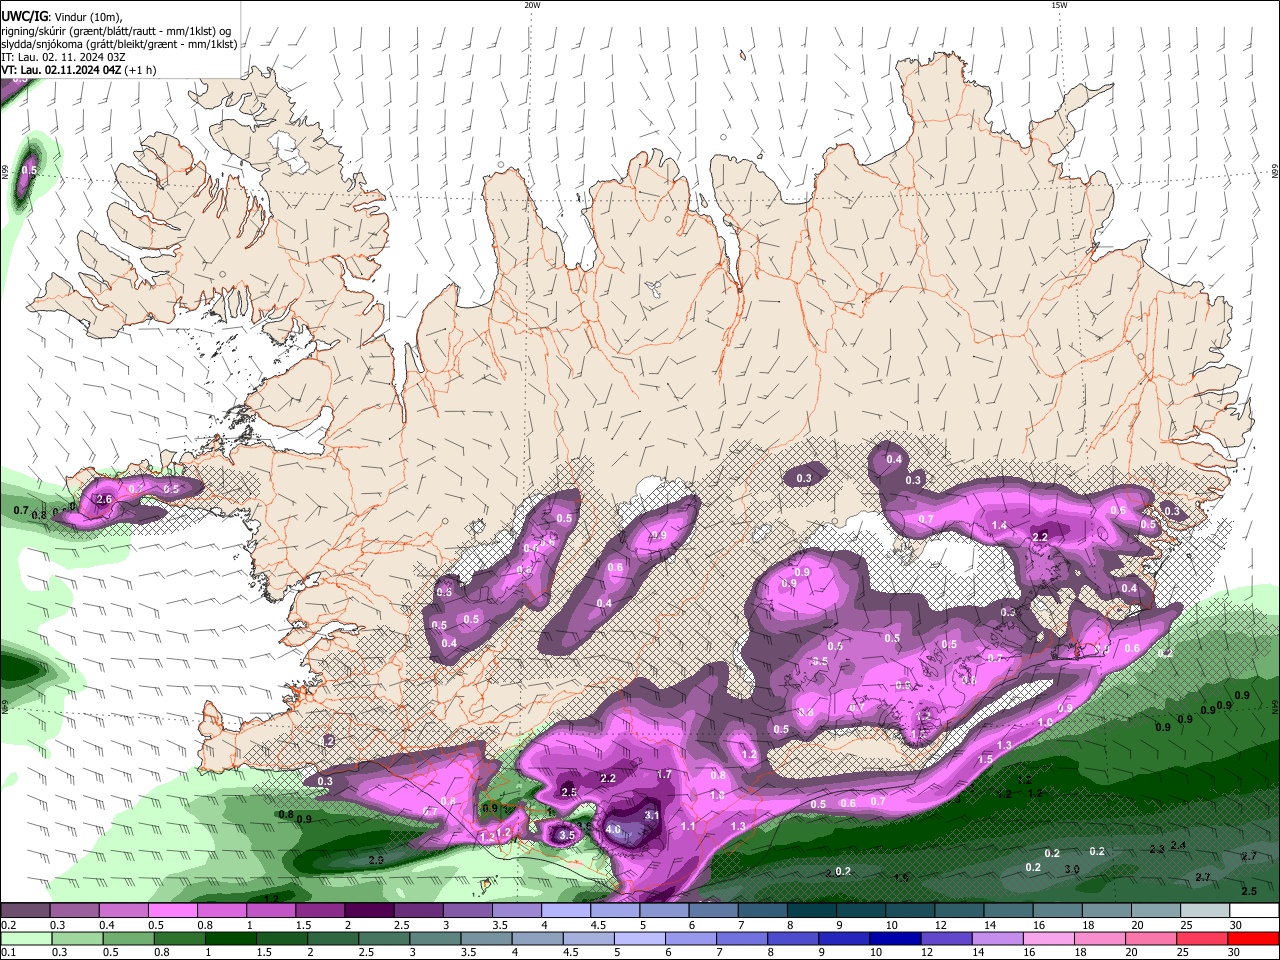Select steel blue snow swatch starting at 6
Screen dimensions: 1280x960
tap(712, 911)
